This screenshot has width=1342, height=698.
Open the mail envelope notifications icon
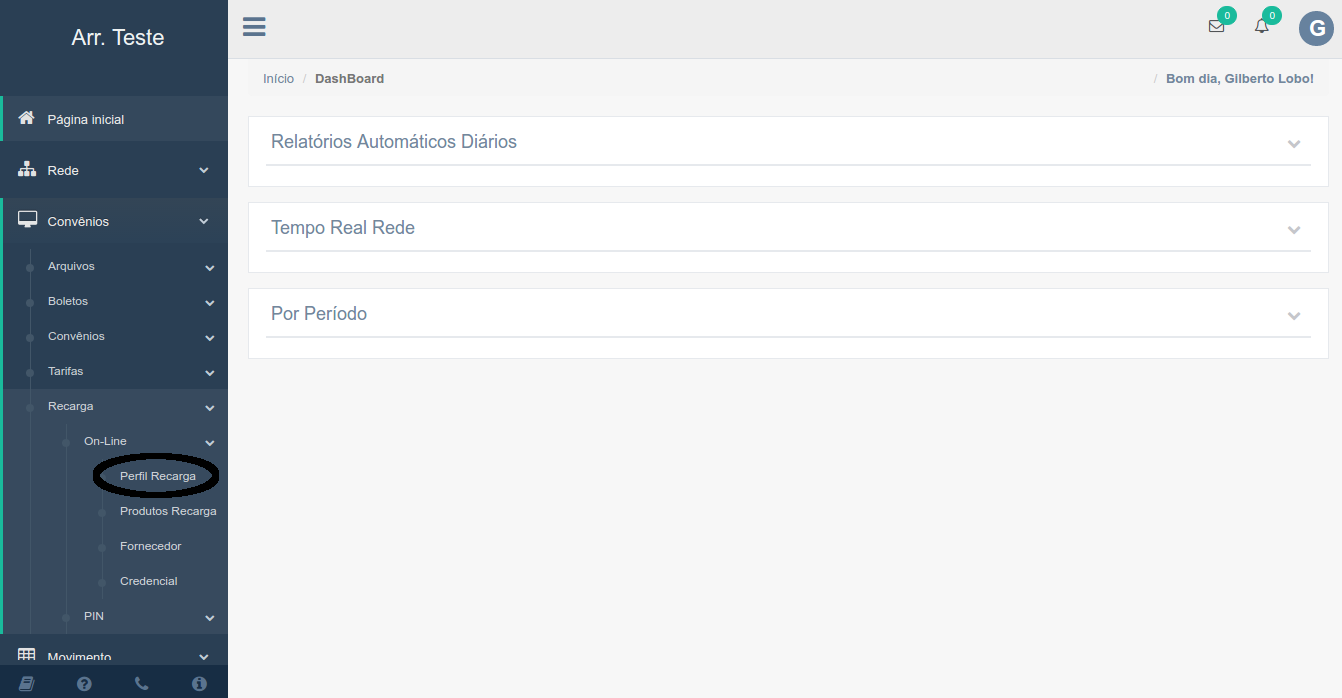coord(1216,27)
